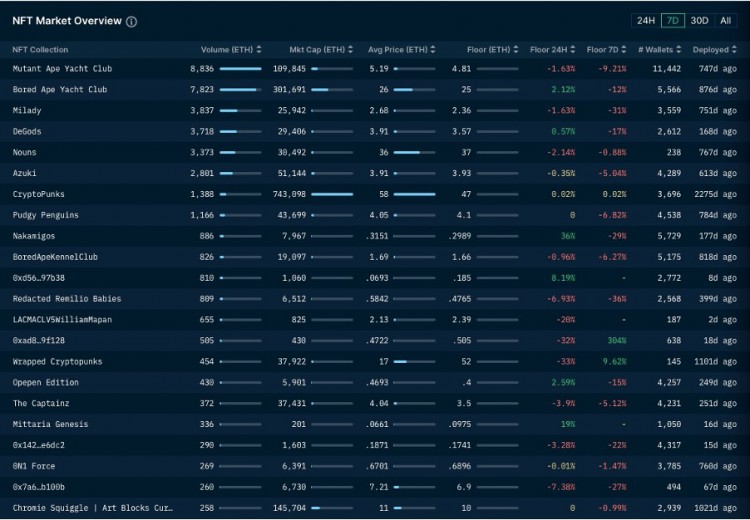The height and width of the screenshot is (520, 750).
Task: Click the Floor 7D sort arrows
Action: tap(627, 49)
